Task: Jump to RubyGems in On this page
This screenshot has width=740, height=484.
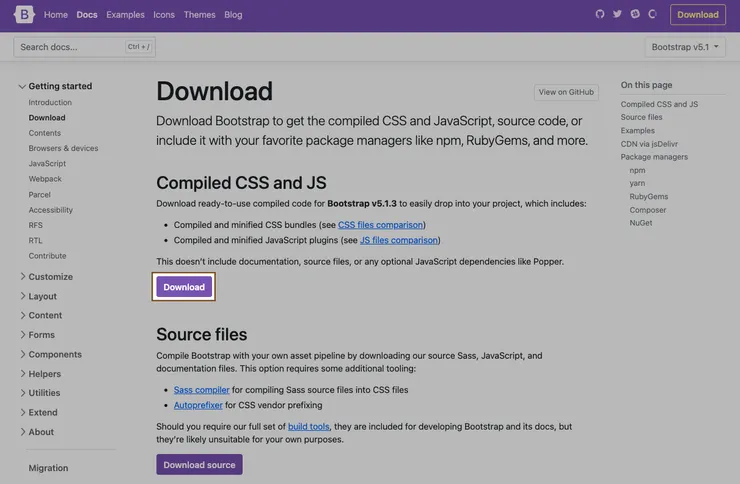Action: point(648,196)
